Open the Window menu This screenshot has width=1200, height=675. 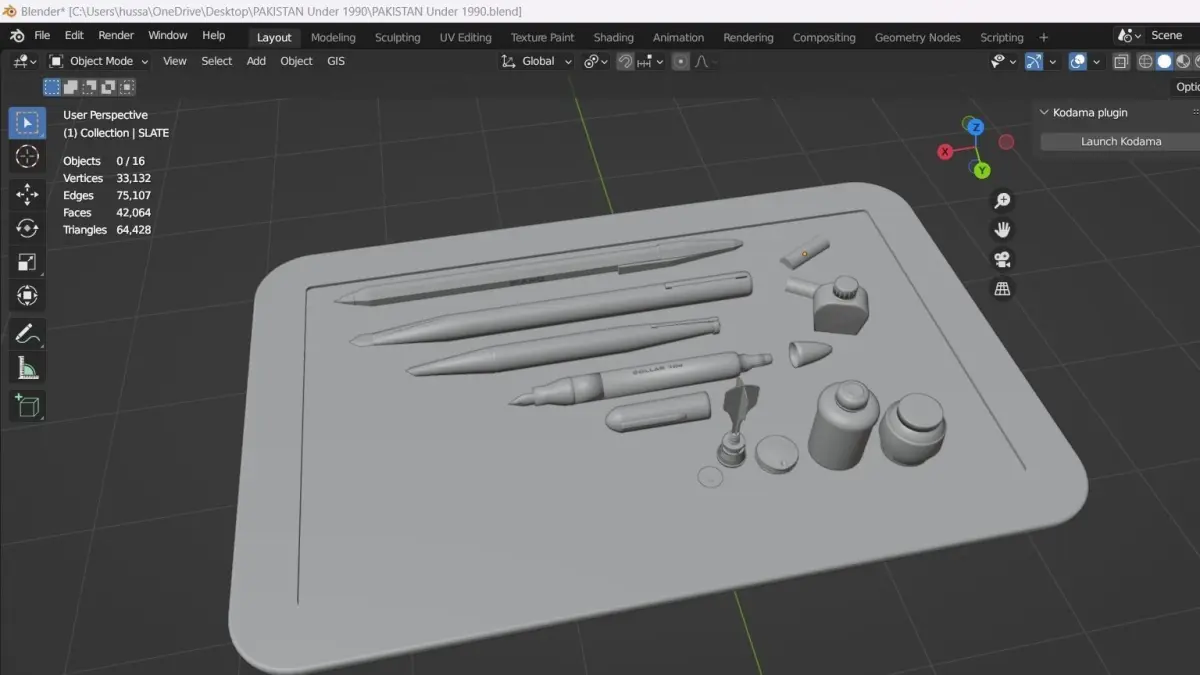click(168, 36)
